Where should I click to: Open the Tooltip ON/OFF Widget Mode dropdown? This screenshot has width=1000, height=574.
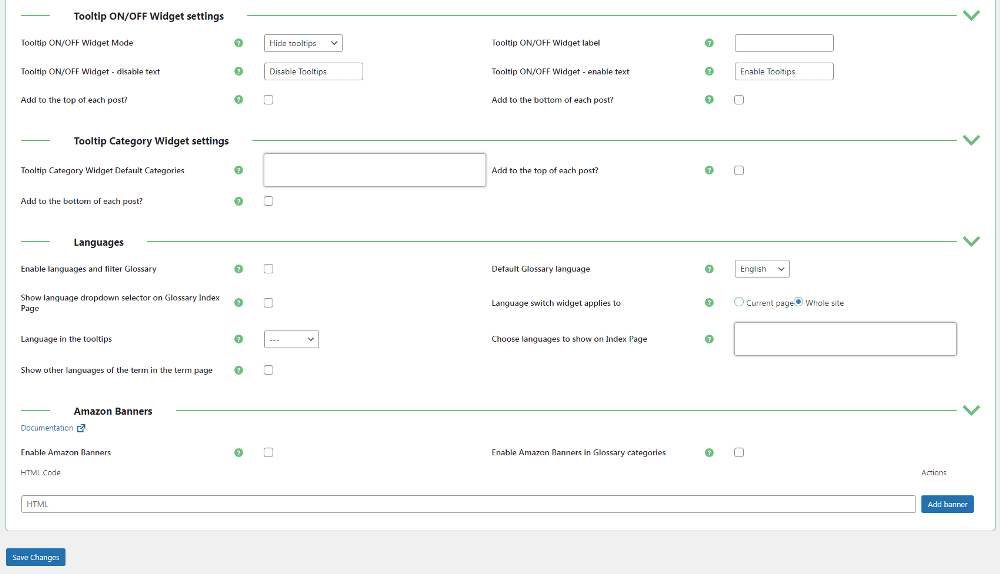pos(303,43)
